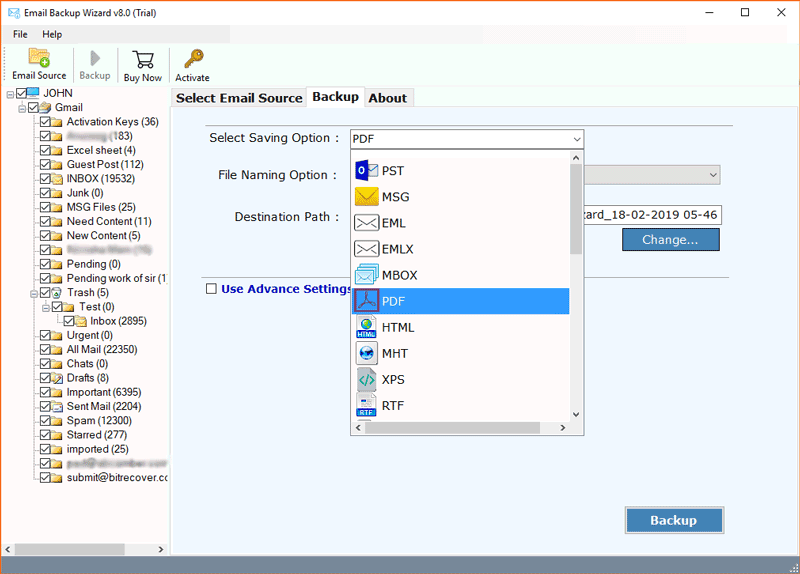This screenshot has height=574, width=800.
Task: Click format list horizontal scroll-right arrow
Action: pos(563,428)
